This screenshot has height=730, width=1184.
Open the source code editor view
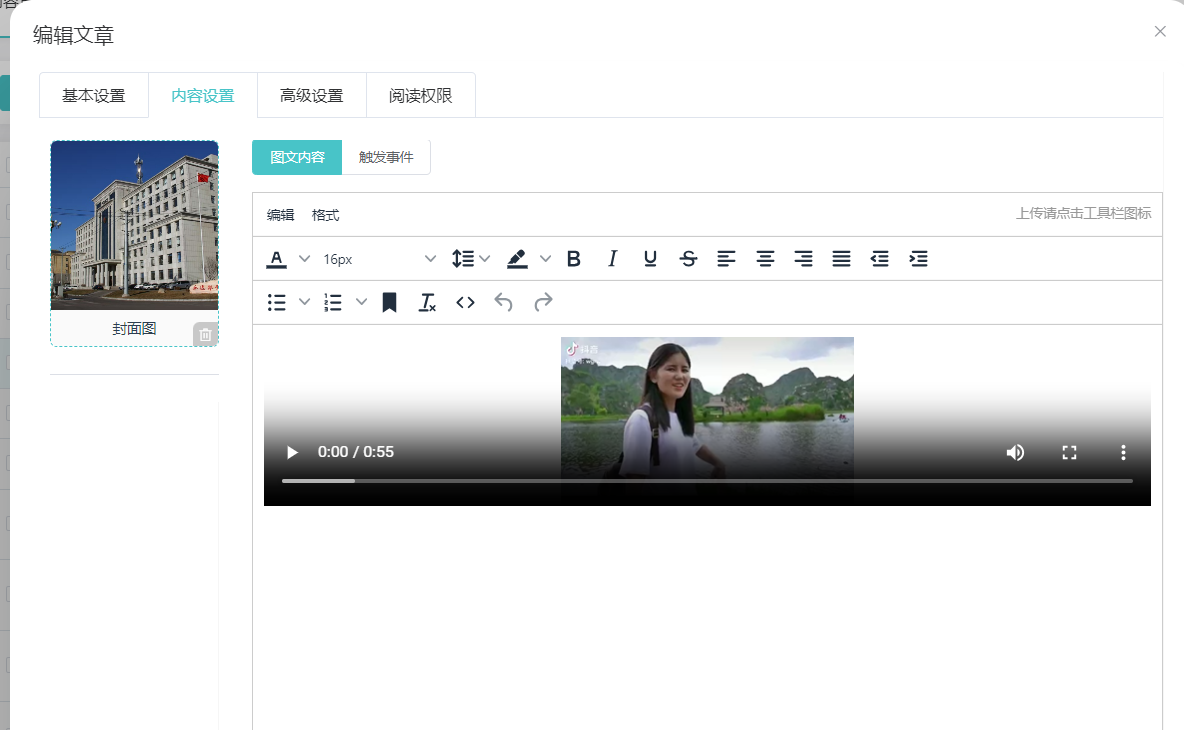[x=465, y=302]
